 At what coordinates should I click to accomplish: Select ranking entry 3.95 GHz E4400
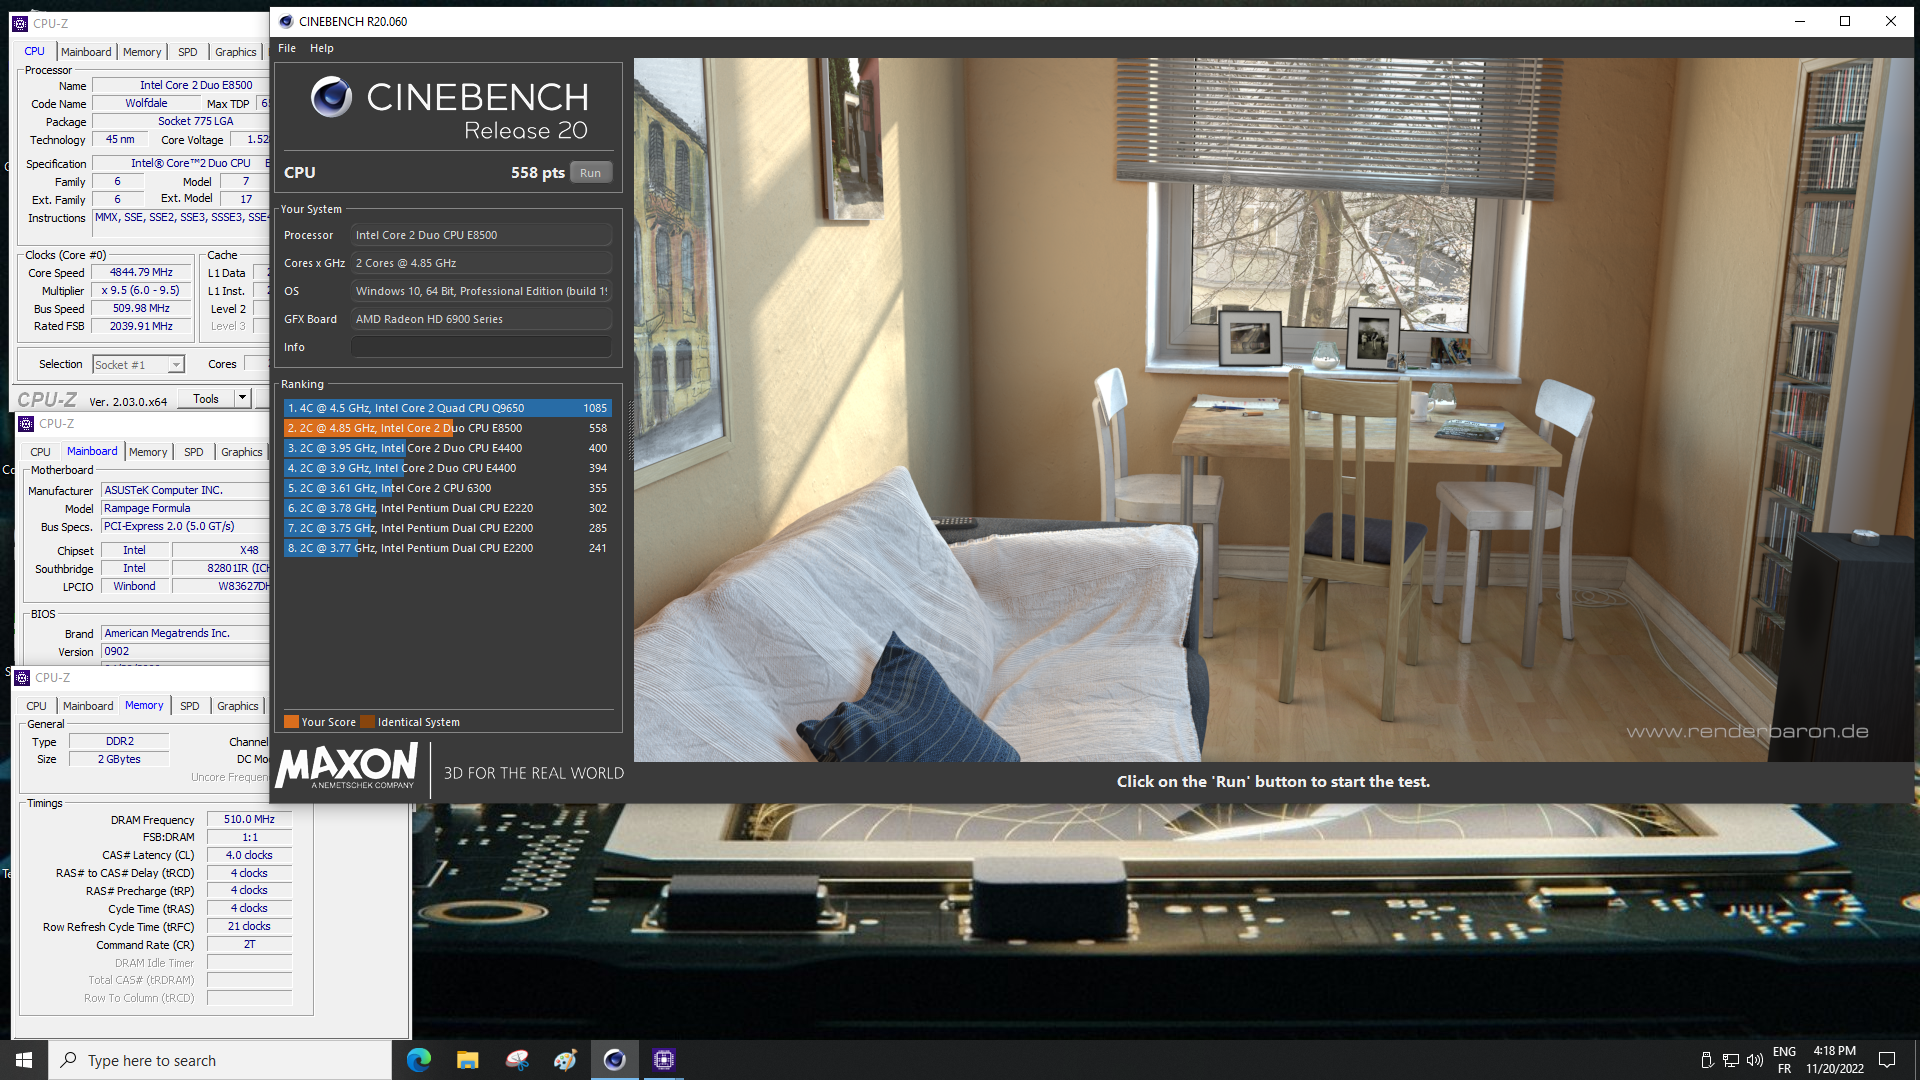coord(447,448)
